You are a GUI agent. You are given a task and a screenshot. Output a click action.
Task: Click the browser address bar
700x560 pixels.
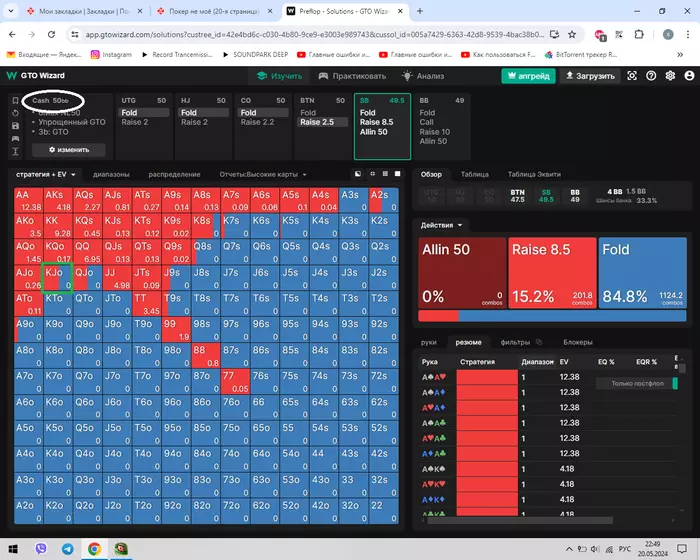click(315, 34)
